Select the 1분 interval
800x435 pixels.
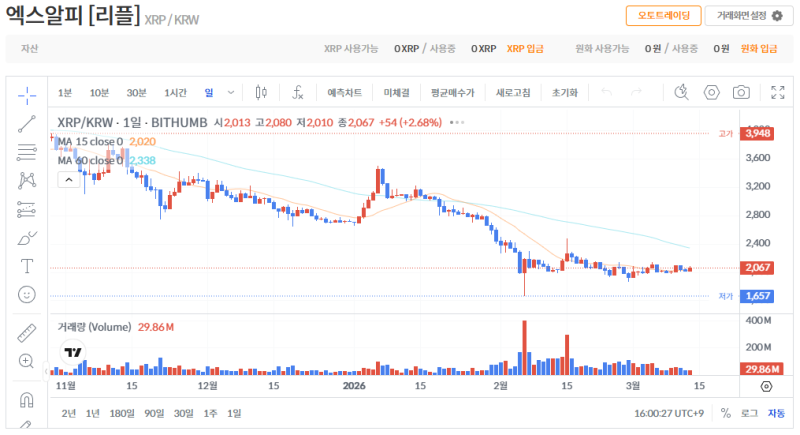pos(65,92)
